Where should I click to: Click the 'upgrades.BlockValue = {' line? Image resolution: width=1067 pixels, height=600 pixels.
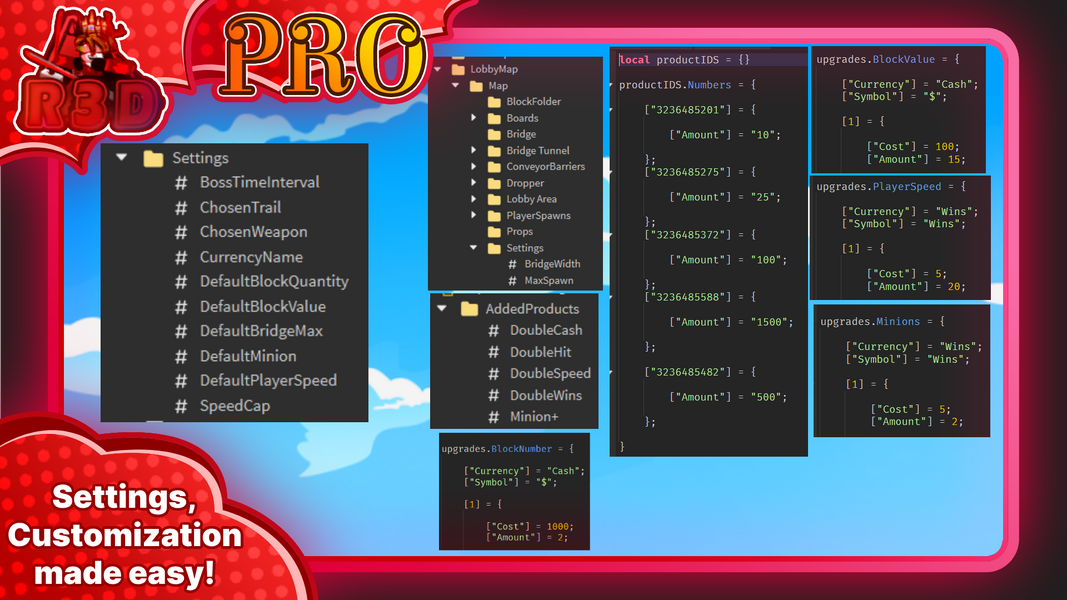pyautogui.click(x=888, y=60)
